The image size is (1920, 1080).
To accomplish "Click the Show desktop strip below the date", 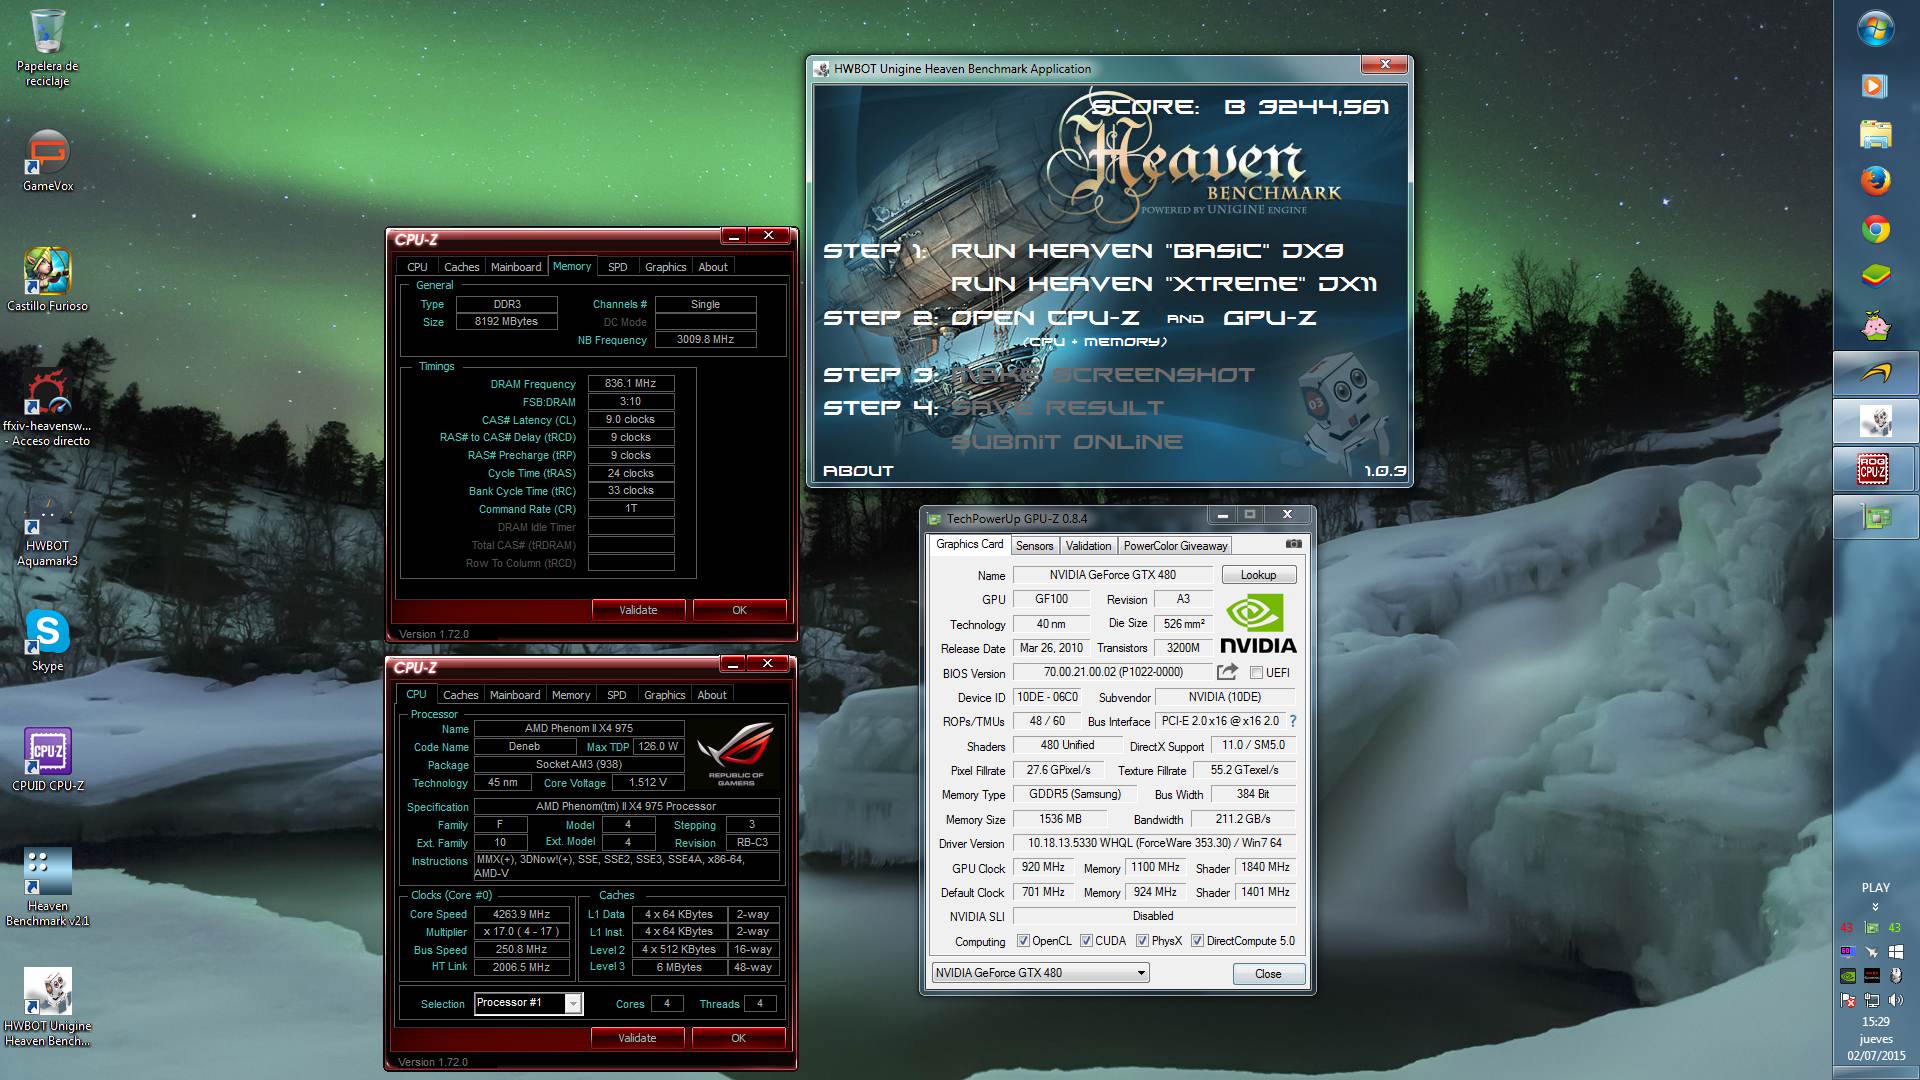I will [x=1876, y=1073].
